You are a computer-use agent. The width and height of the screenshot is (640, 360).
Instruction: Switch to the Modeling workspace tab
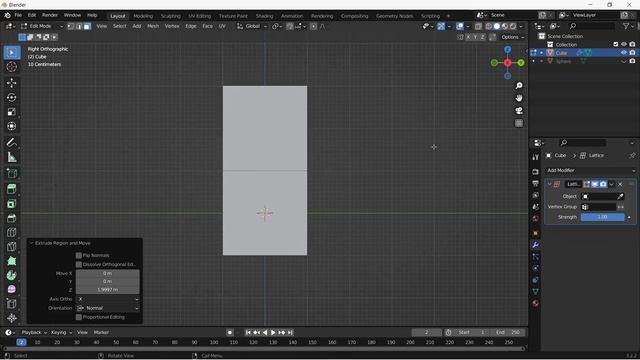click(x=143, y=16)
